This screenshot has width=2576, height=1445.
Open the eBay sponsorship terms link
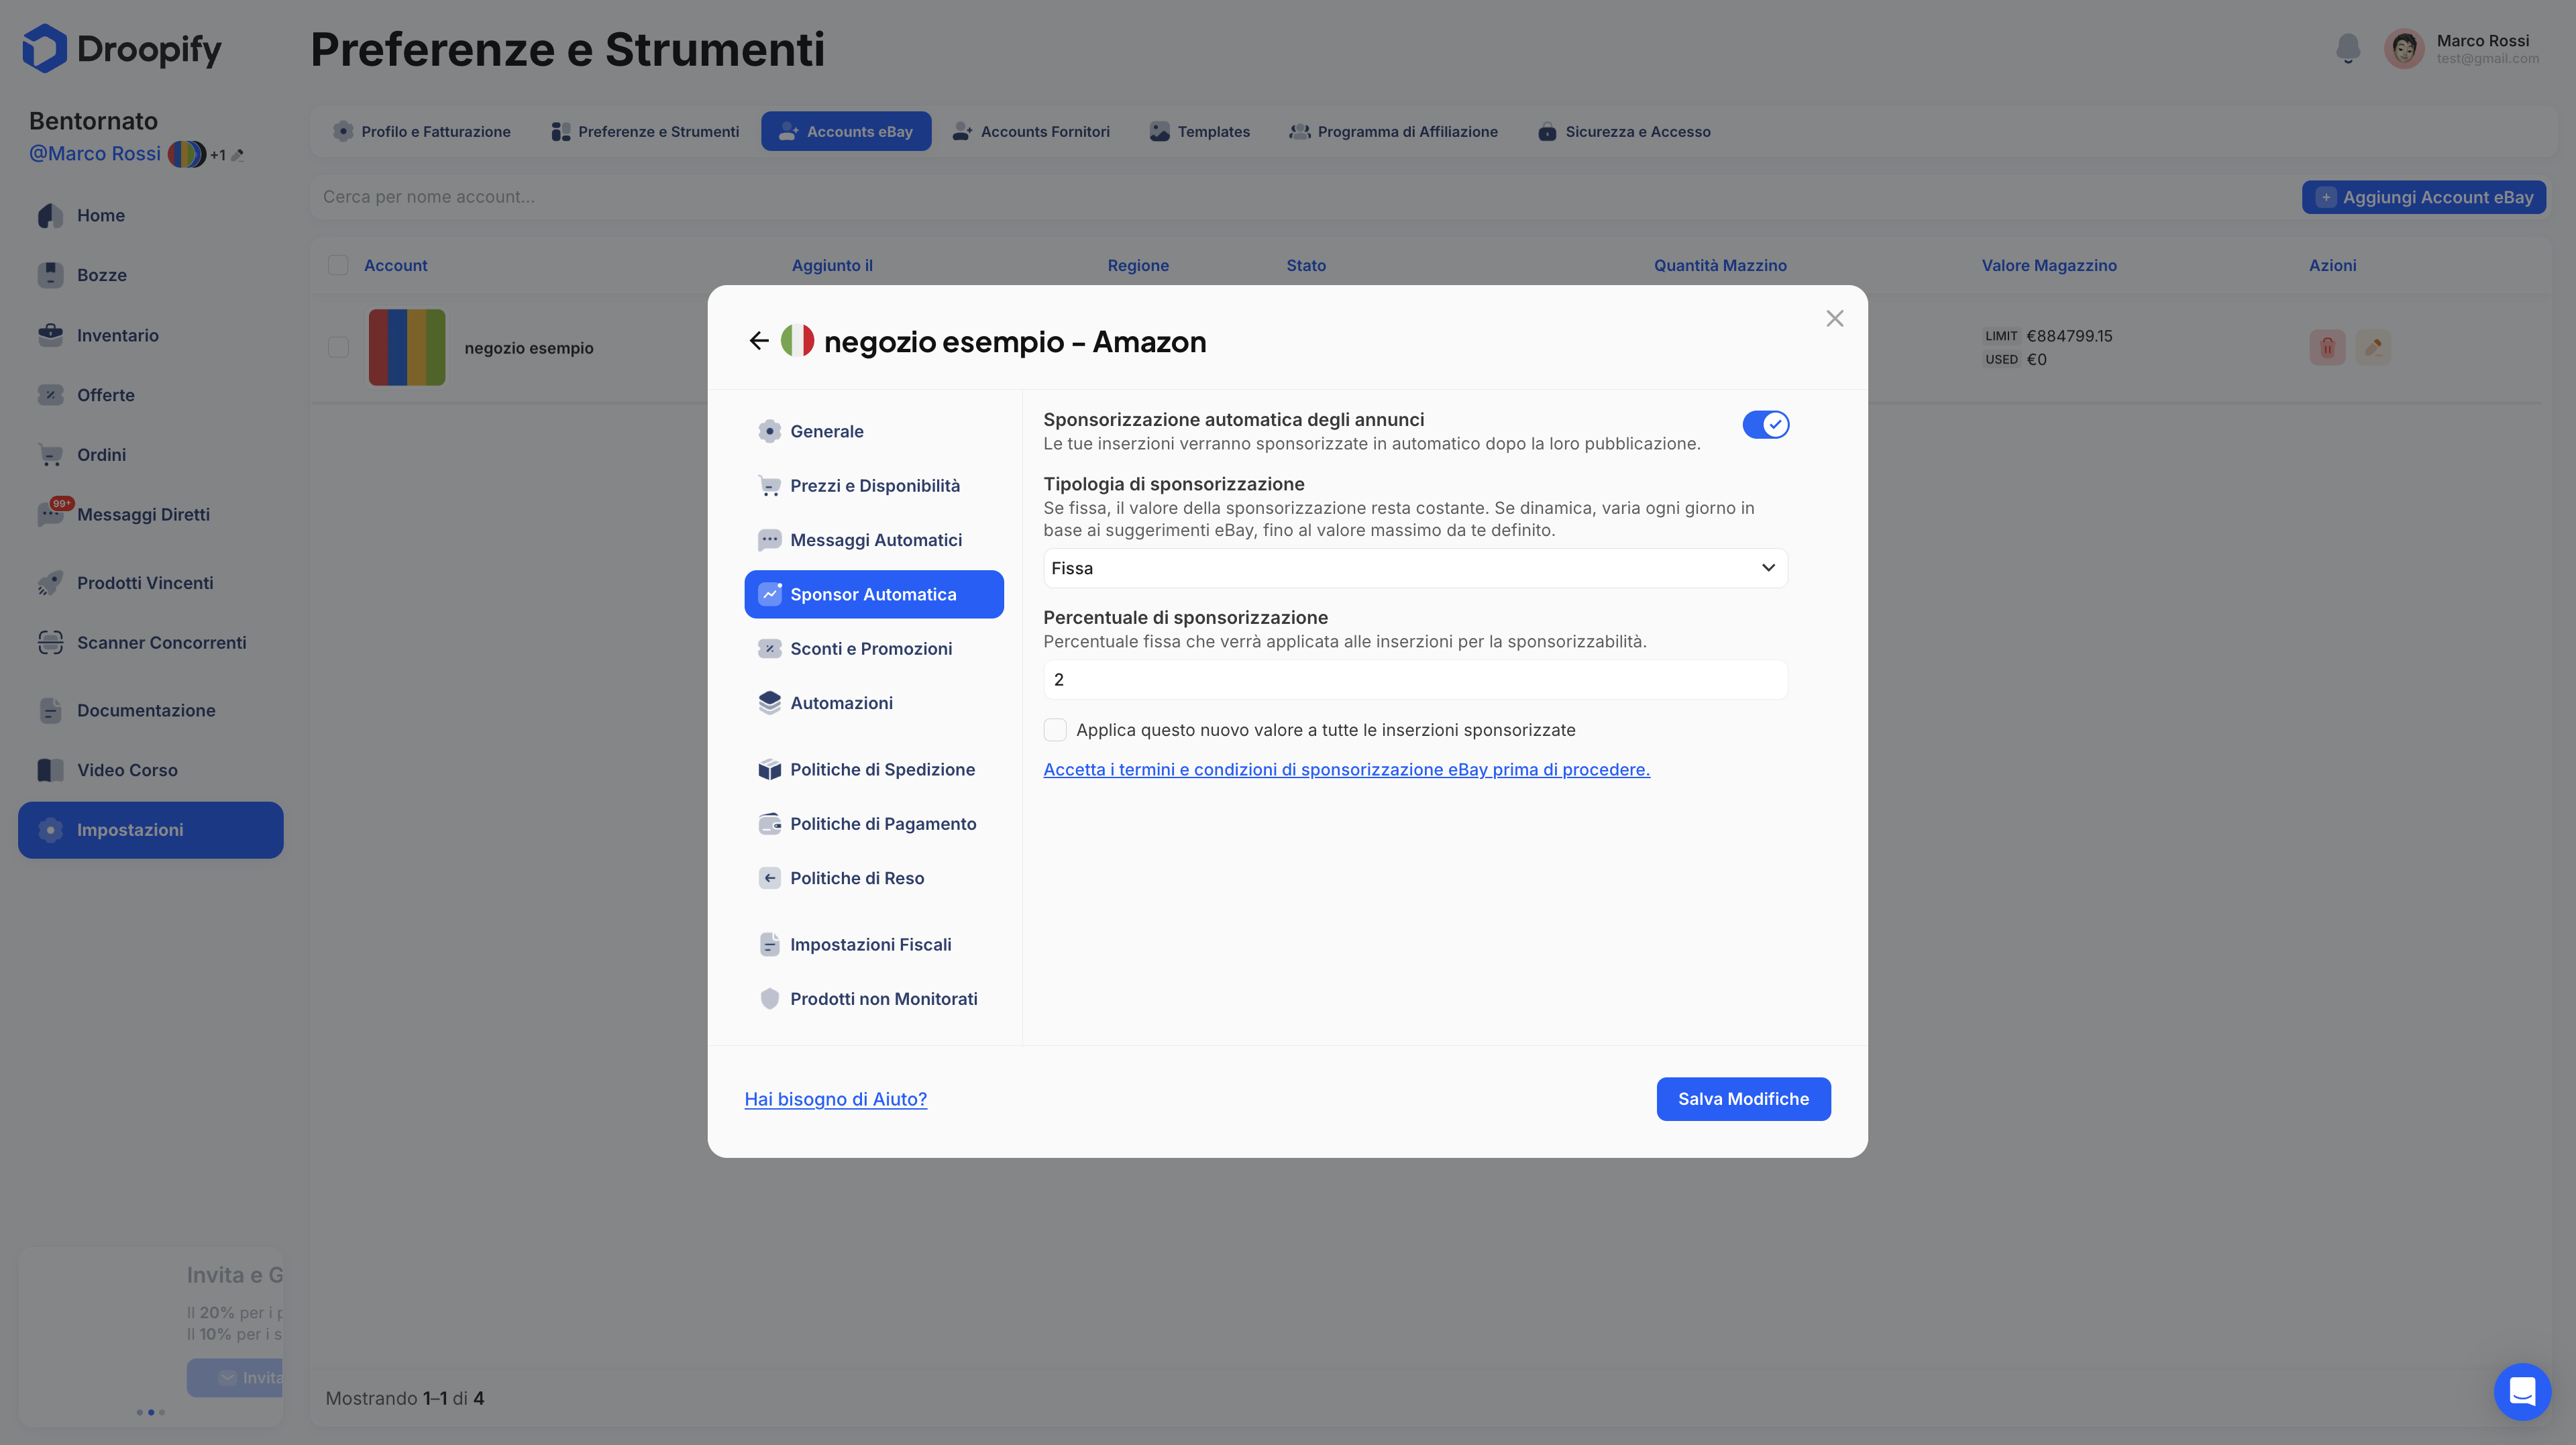coord(1346,769)
